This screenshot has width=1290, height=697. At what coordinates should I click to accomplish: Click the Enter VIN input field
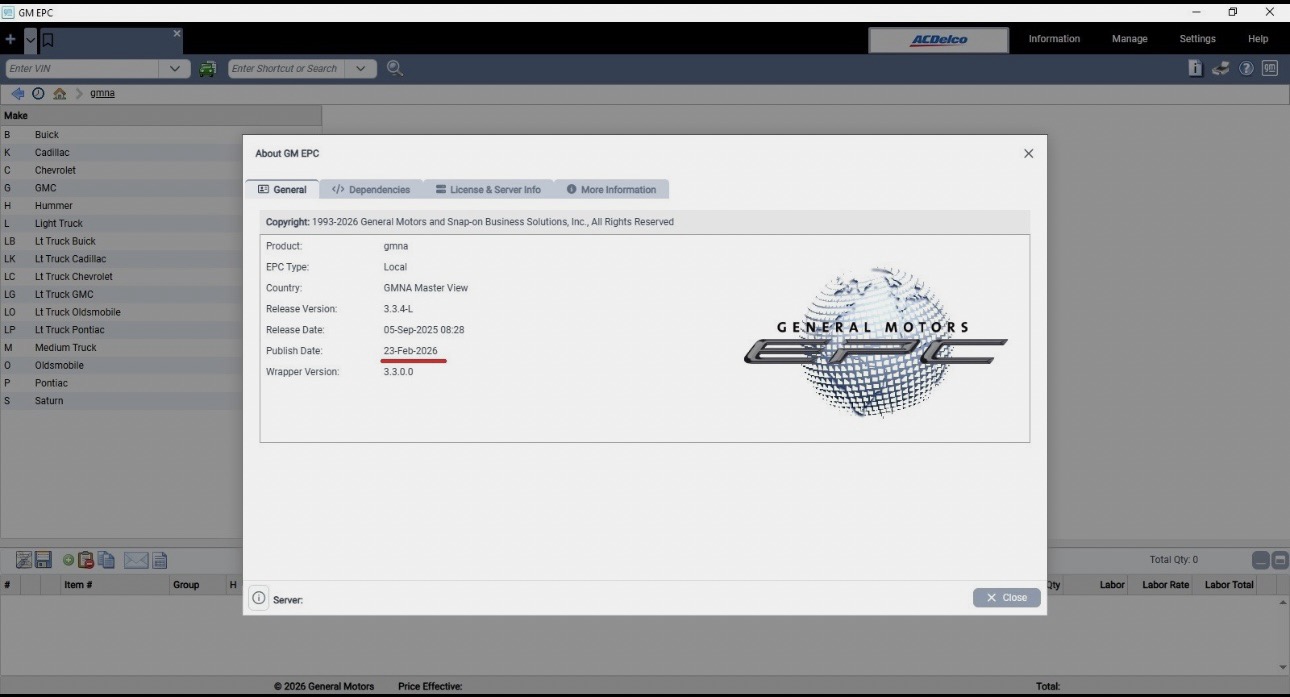tap(82, 69)
